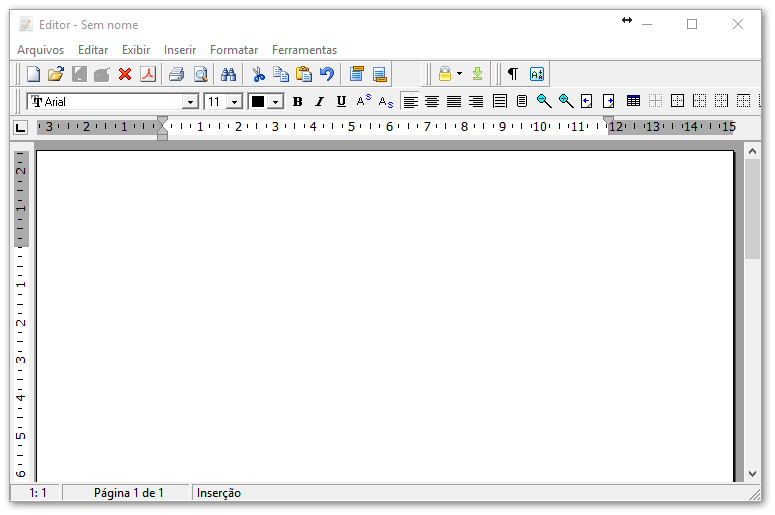Justify the paragraph text
This screenshot has height=515, width=775.
point(454,102)
